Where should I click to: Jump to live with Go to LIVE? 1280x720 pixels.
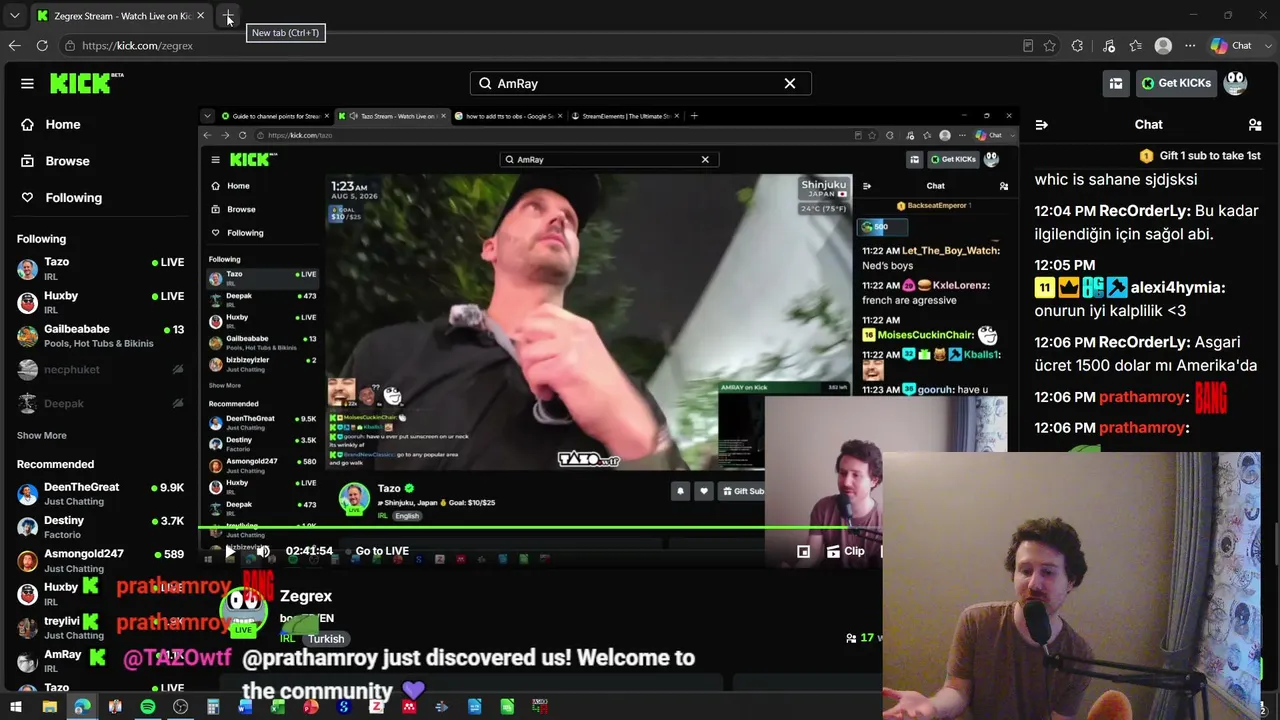click(382, 551)
